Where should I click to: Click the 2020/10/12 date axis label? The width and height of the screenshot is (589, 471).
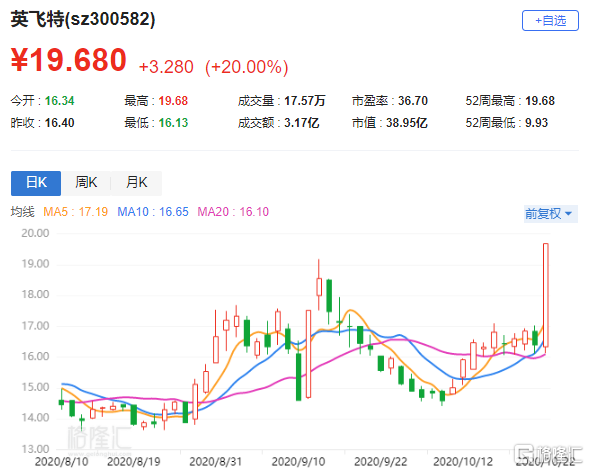click(x=463, y=462)
